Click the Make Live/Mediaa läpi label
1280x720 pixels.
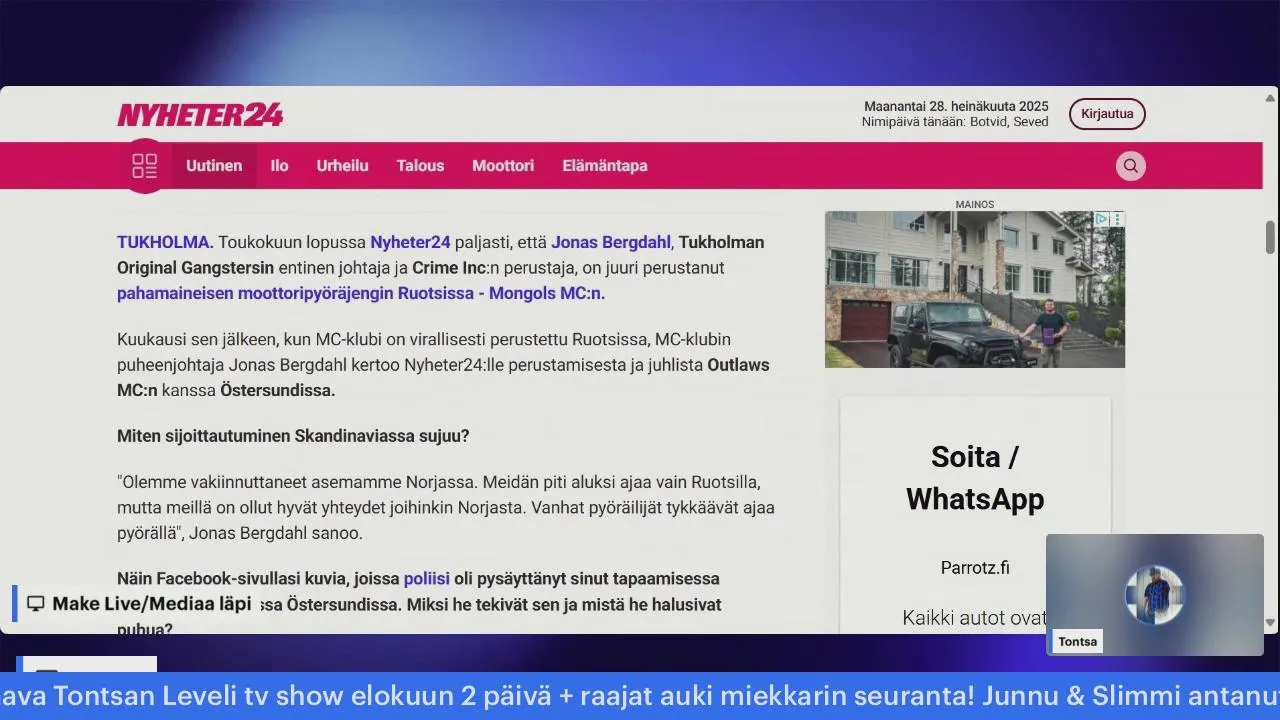coord(151,604)
